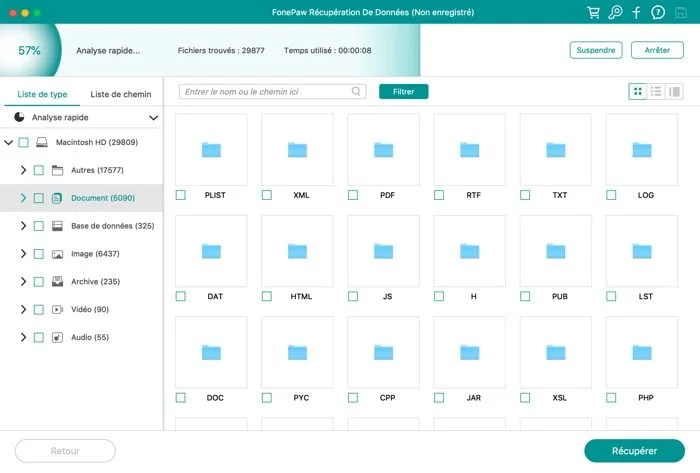Click the register key icon
700x473 pixels.
pos(615,12)
